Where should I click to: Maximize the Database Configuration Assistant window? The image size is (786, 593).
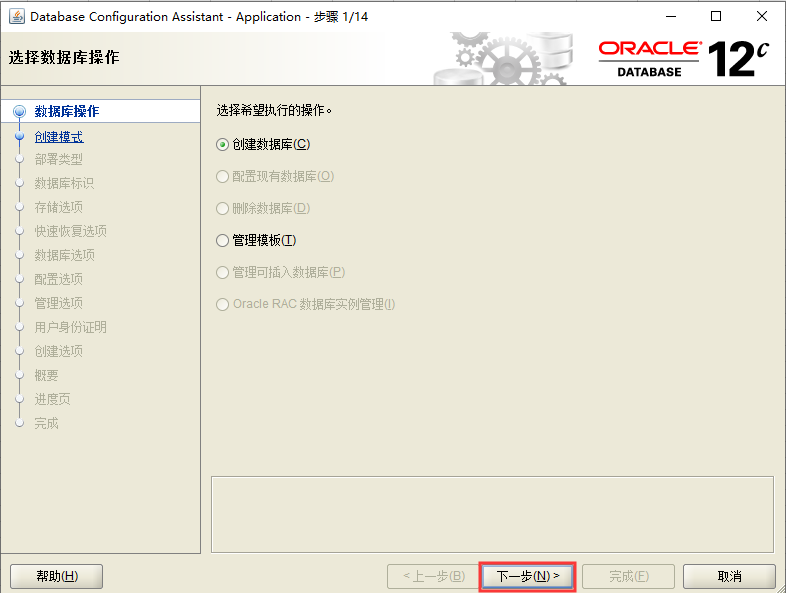tap(716, 16)
